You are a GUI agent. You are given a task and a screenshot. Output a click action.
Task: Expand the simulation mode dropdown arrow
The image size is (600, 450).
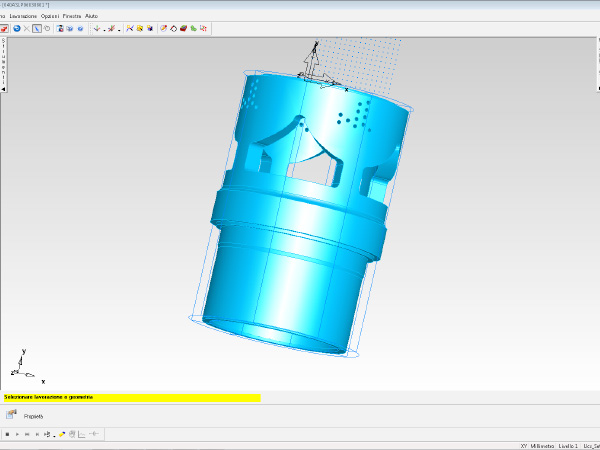tap(54, 435)
